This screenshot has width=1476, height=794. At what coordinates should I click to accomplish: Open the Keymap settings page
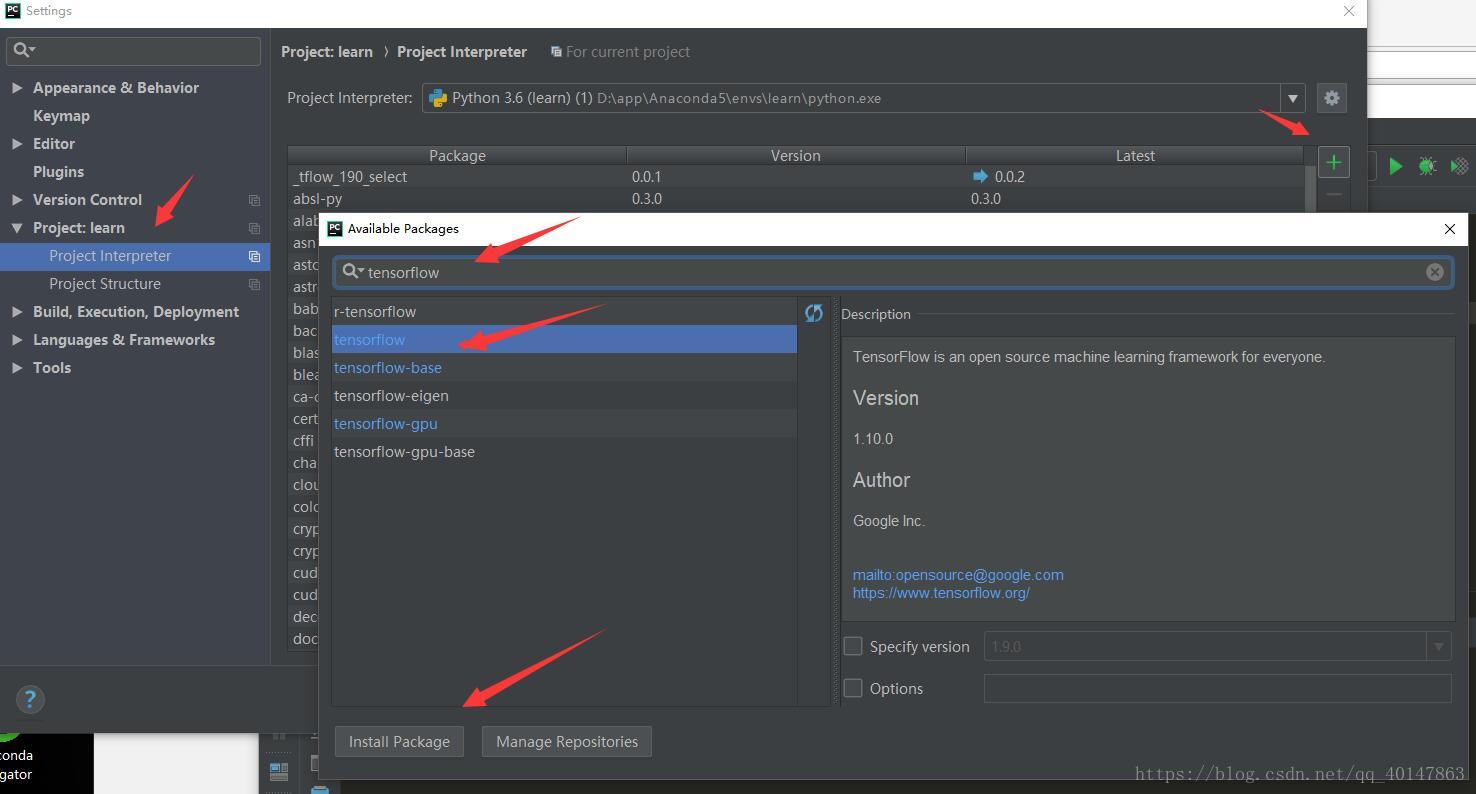point(61,116)
